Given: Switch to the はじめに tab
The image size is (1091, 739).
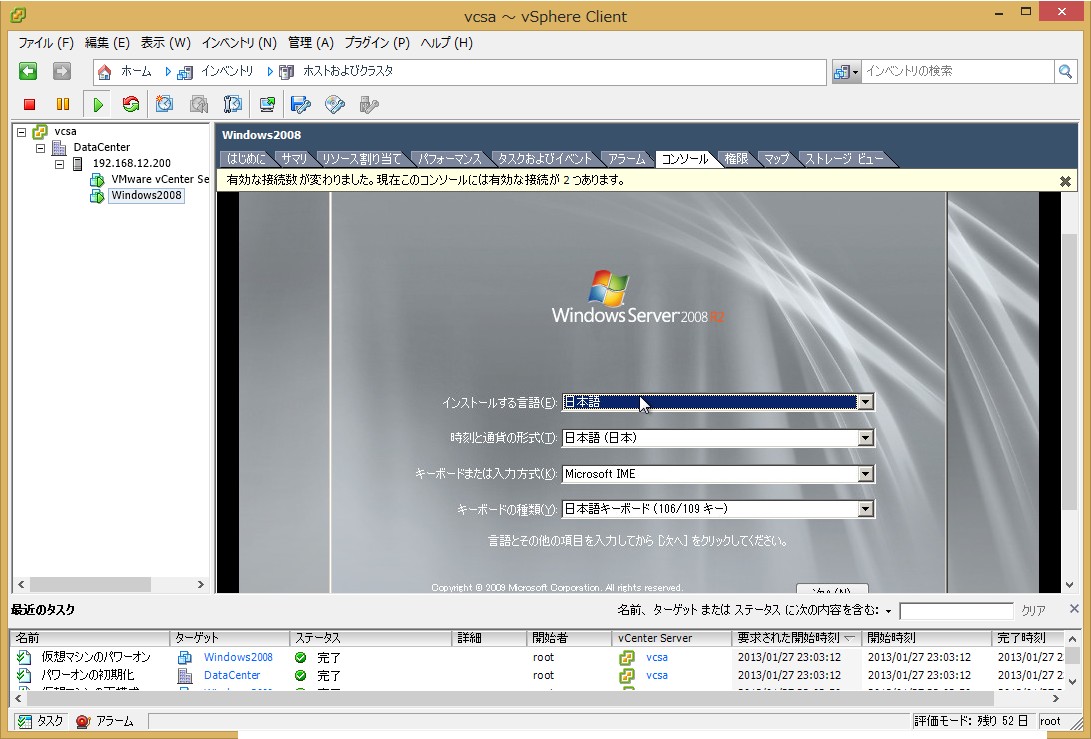Looking at the screenshot, I should 246,159.
